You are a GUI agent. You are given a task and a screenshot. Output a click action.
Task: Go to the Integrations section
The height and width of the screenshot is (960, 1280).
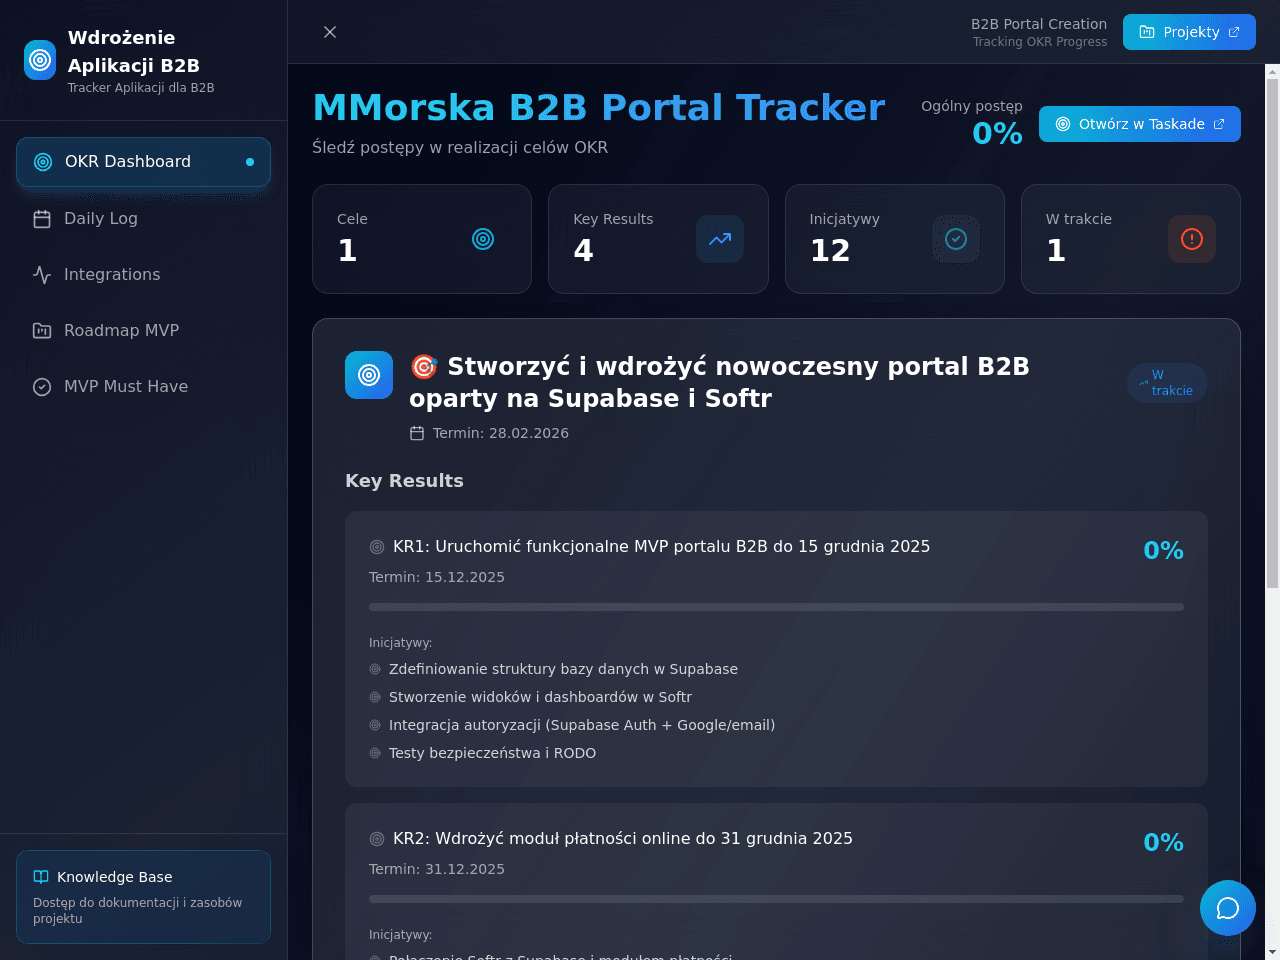pyautogui.click(x=143, y=274)
